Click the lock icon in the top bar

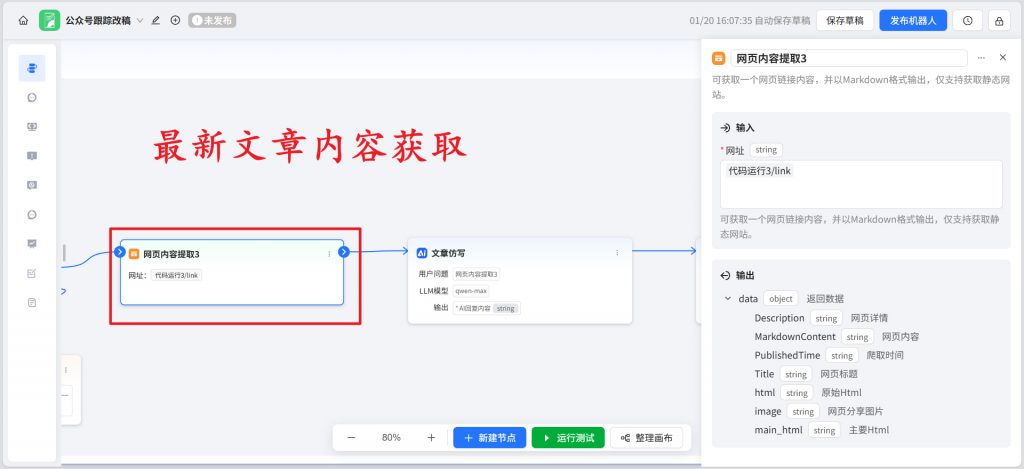(999, 21)
